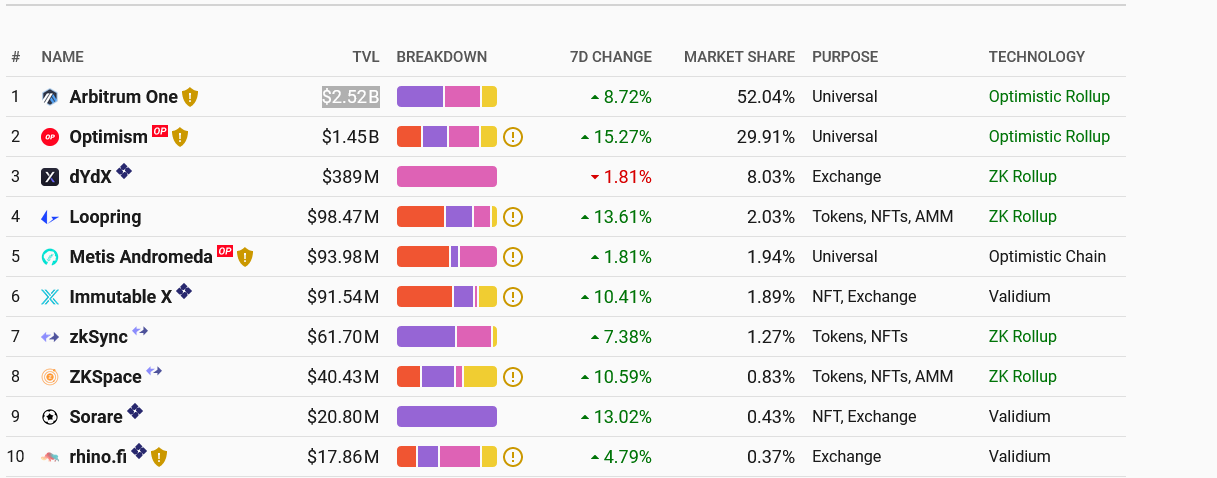Image resolution: width=1217 pixels, height=478 pixels.
Task: Click the Optimistic Rollup link for Arbitrum One
Action: [1049, 97]
